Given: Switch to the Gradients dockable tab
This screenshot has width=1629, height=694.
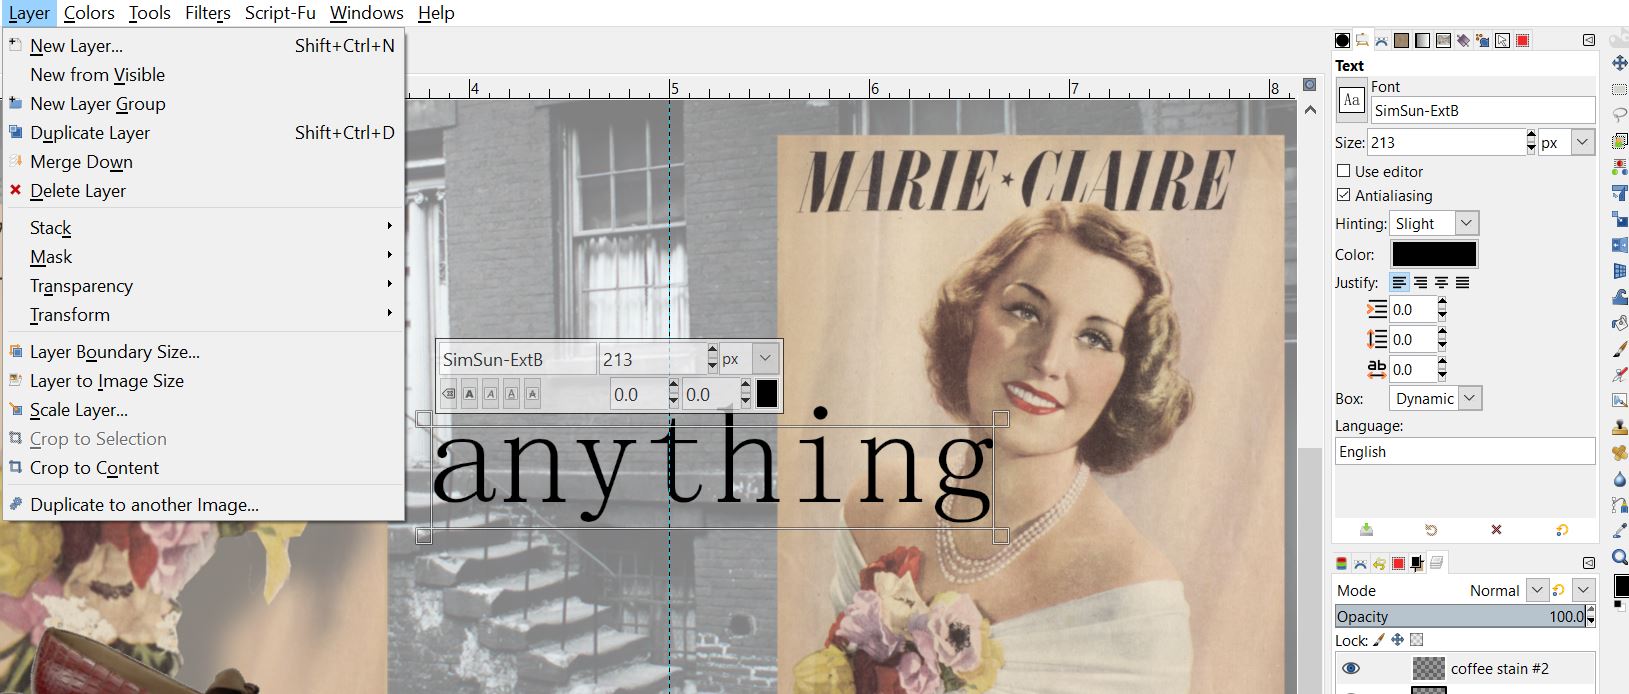Looking at the screenshot, I should pyautogui.click(x=1421, y=40).
